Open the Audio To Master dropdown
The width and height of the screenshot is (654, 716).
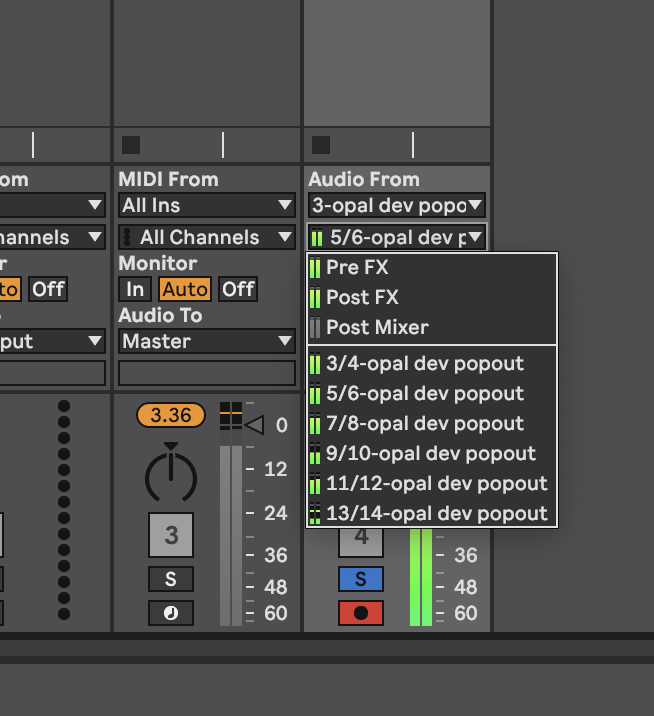(x=207, y=341)
